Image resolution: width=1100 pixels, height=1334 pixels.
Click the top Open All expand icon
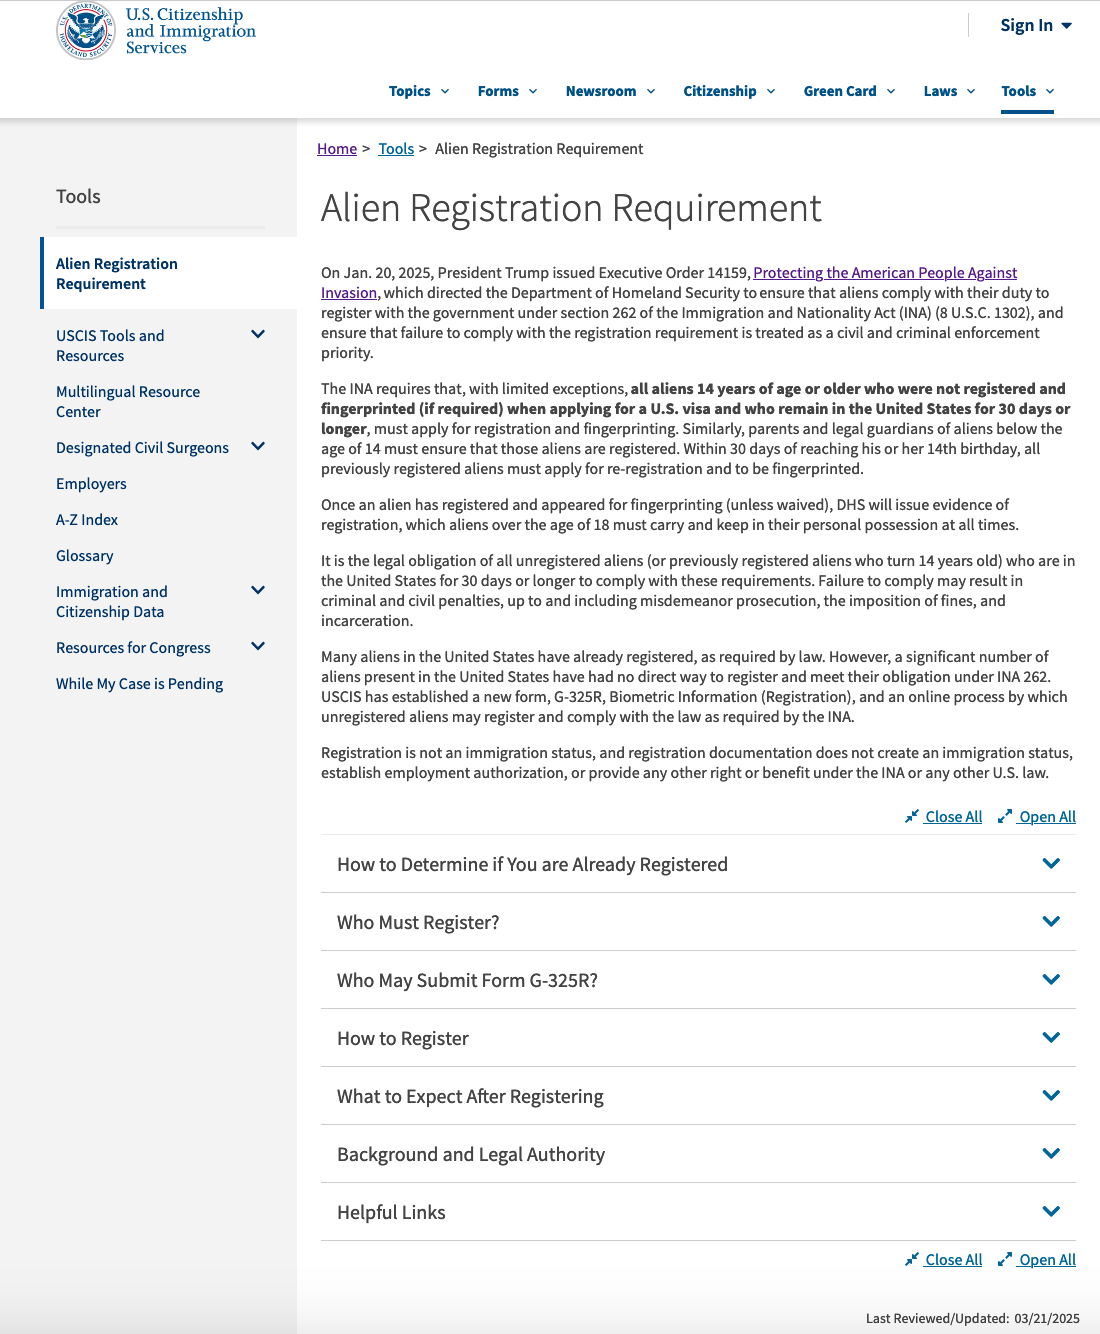(x=1005, y=817)
